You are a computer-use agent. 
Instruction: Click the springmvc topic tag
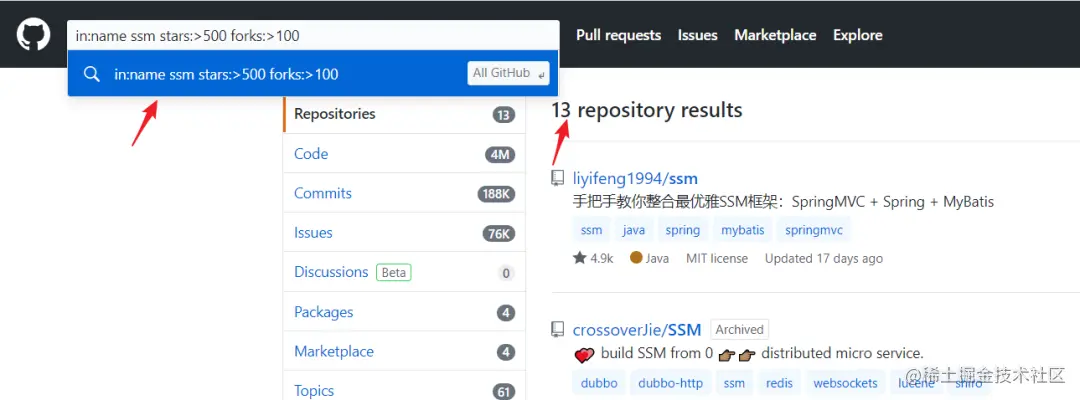coord(814,230)
